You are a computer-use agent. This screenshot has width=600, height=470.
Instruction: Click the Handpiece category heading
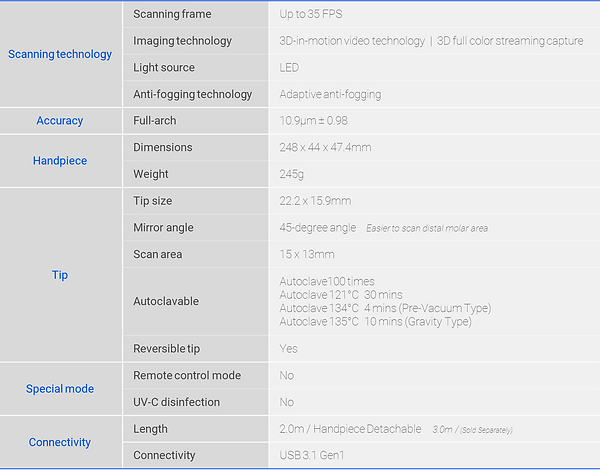pyautogui.click(x=60, y=161)
